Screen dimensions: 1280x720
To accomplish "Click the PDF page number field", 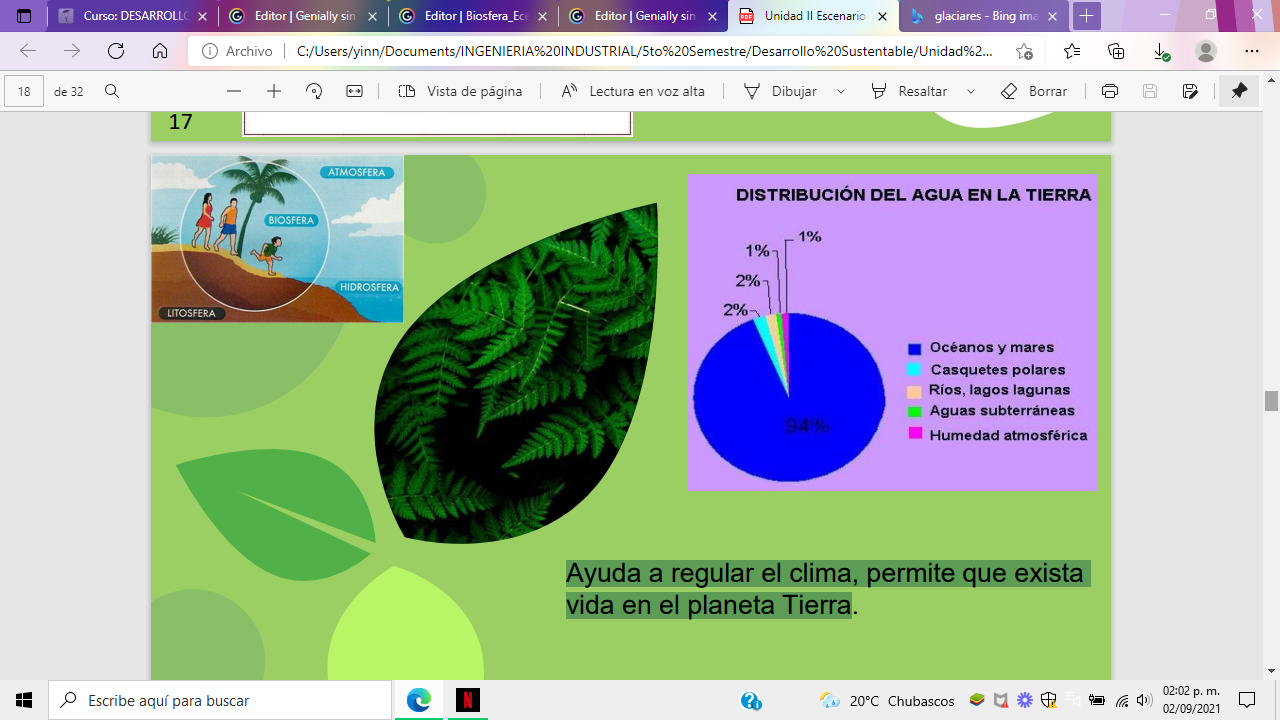I will [24, 91].
